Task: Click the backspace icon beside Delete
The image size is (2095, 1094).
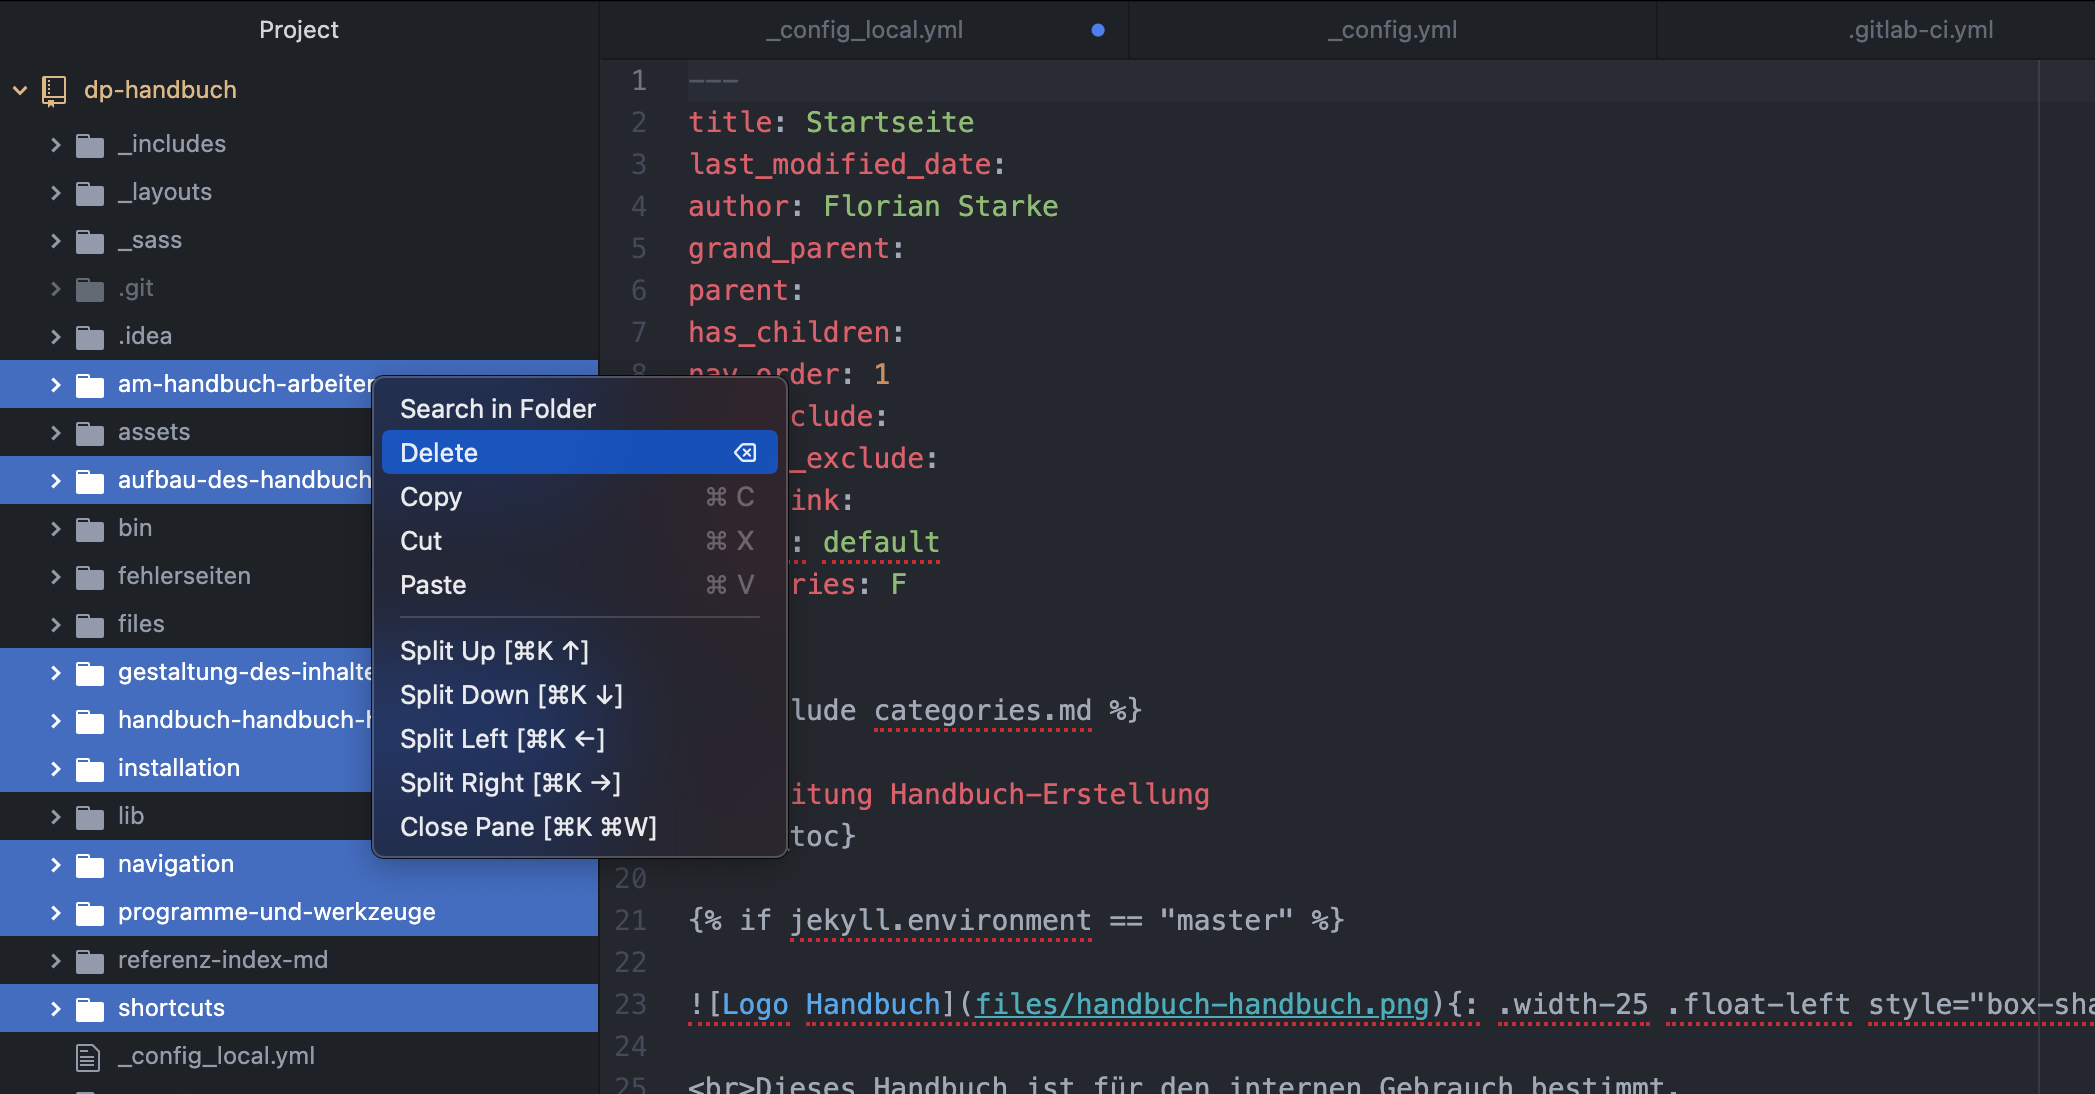Action: (745, 453)
